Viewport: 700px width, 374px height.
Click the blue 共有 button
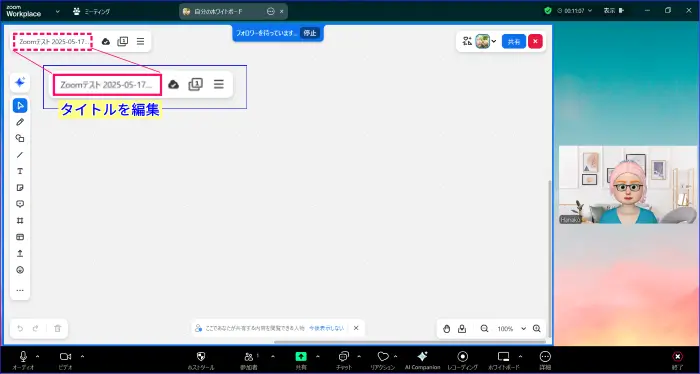coord(514,42)
